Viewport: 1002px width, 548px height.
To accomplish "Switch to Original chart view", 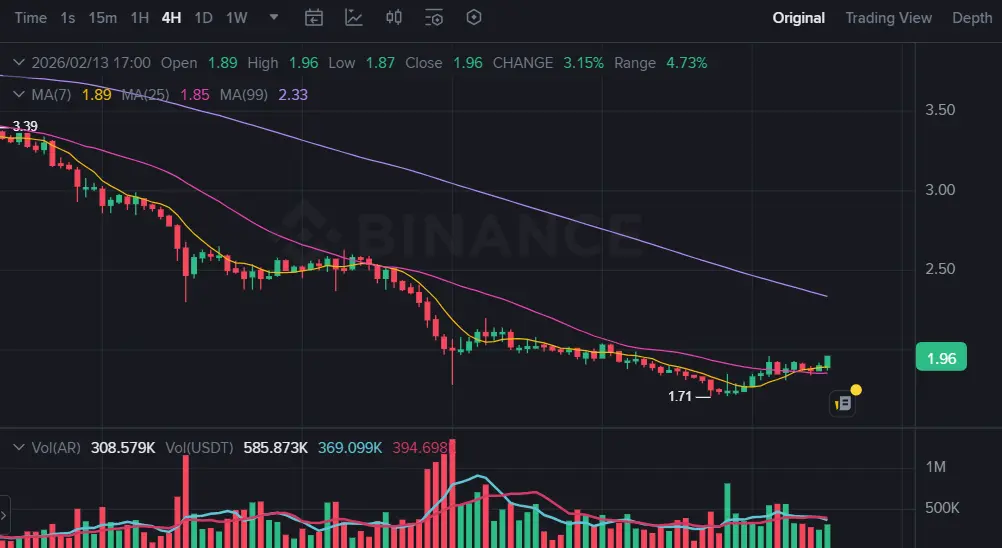I will [798, 18].
